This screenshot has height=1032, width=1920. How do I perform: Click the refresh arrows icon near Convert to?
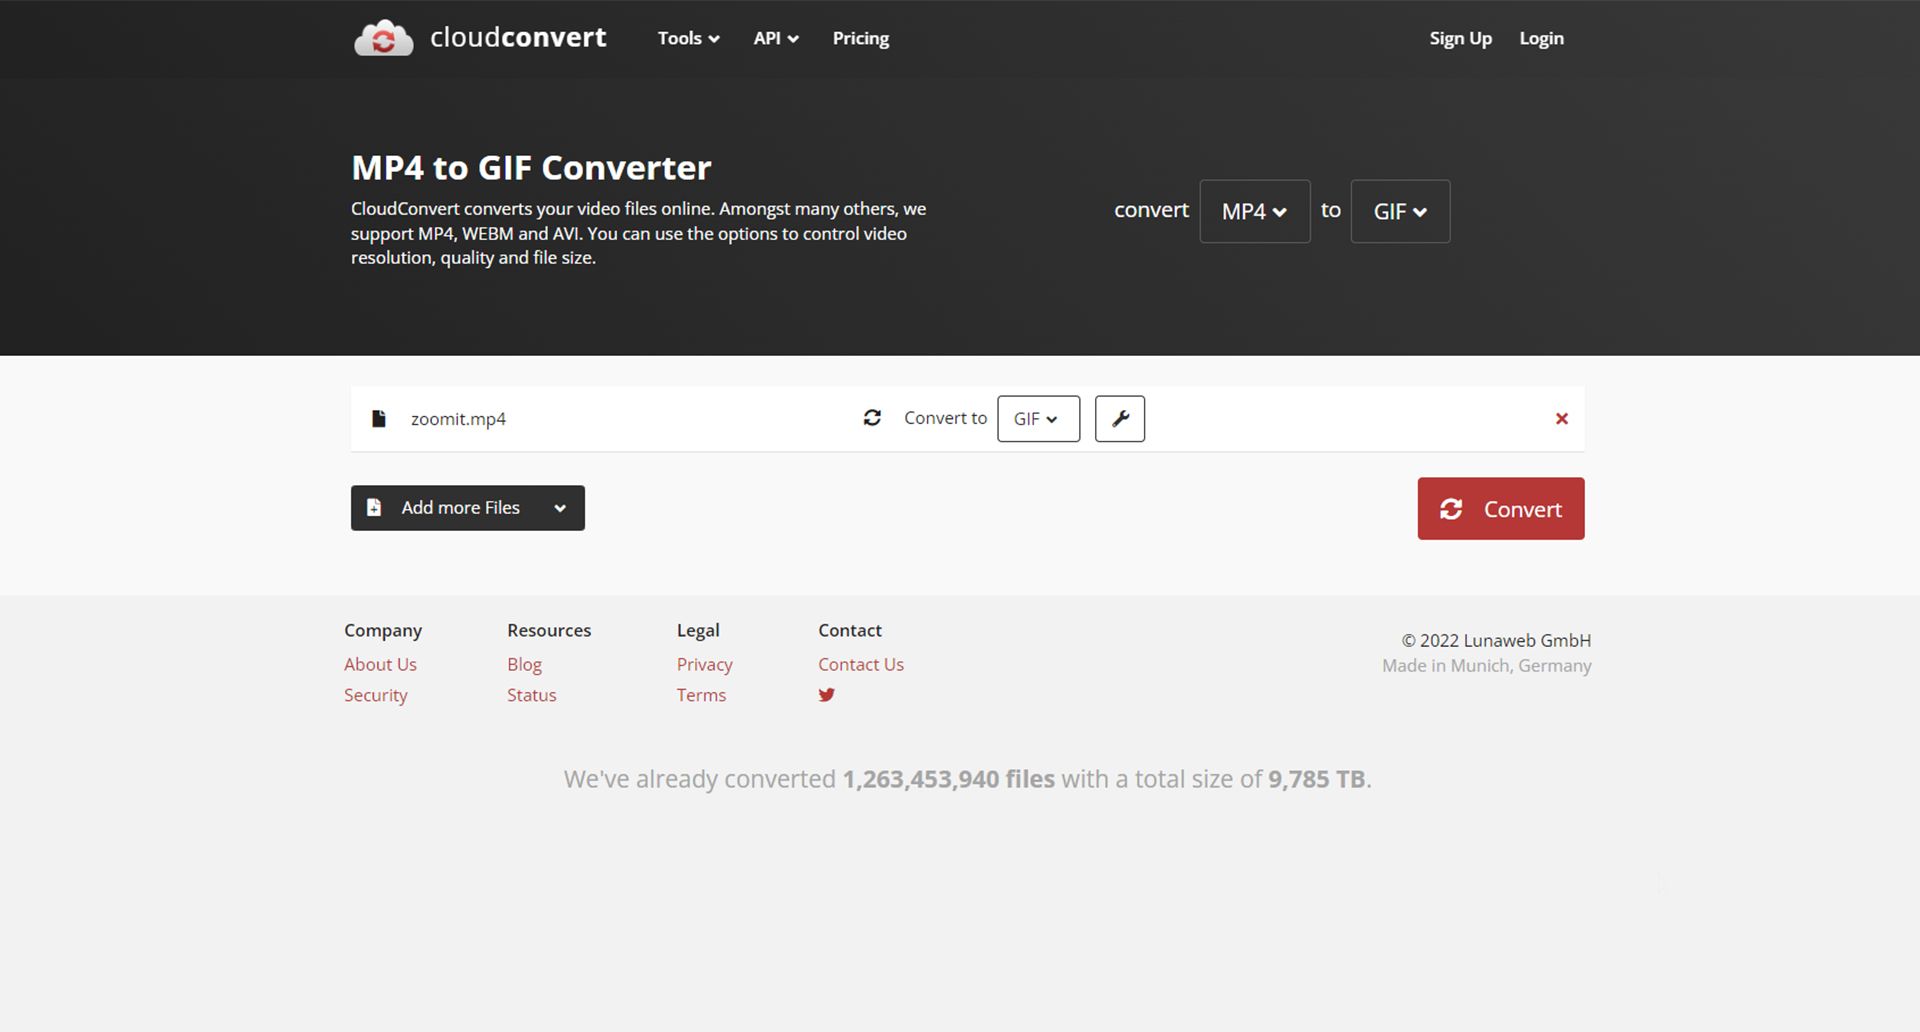[872, 418]
